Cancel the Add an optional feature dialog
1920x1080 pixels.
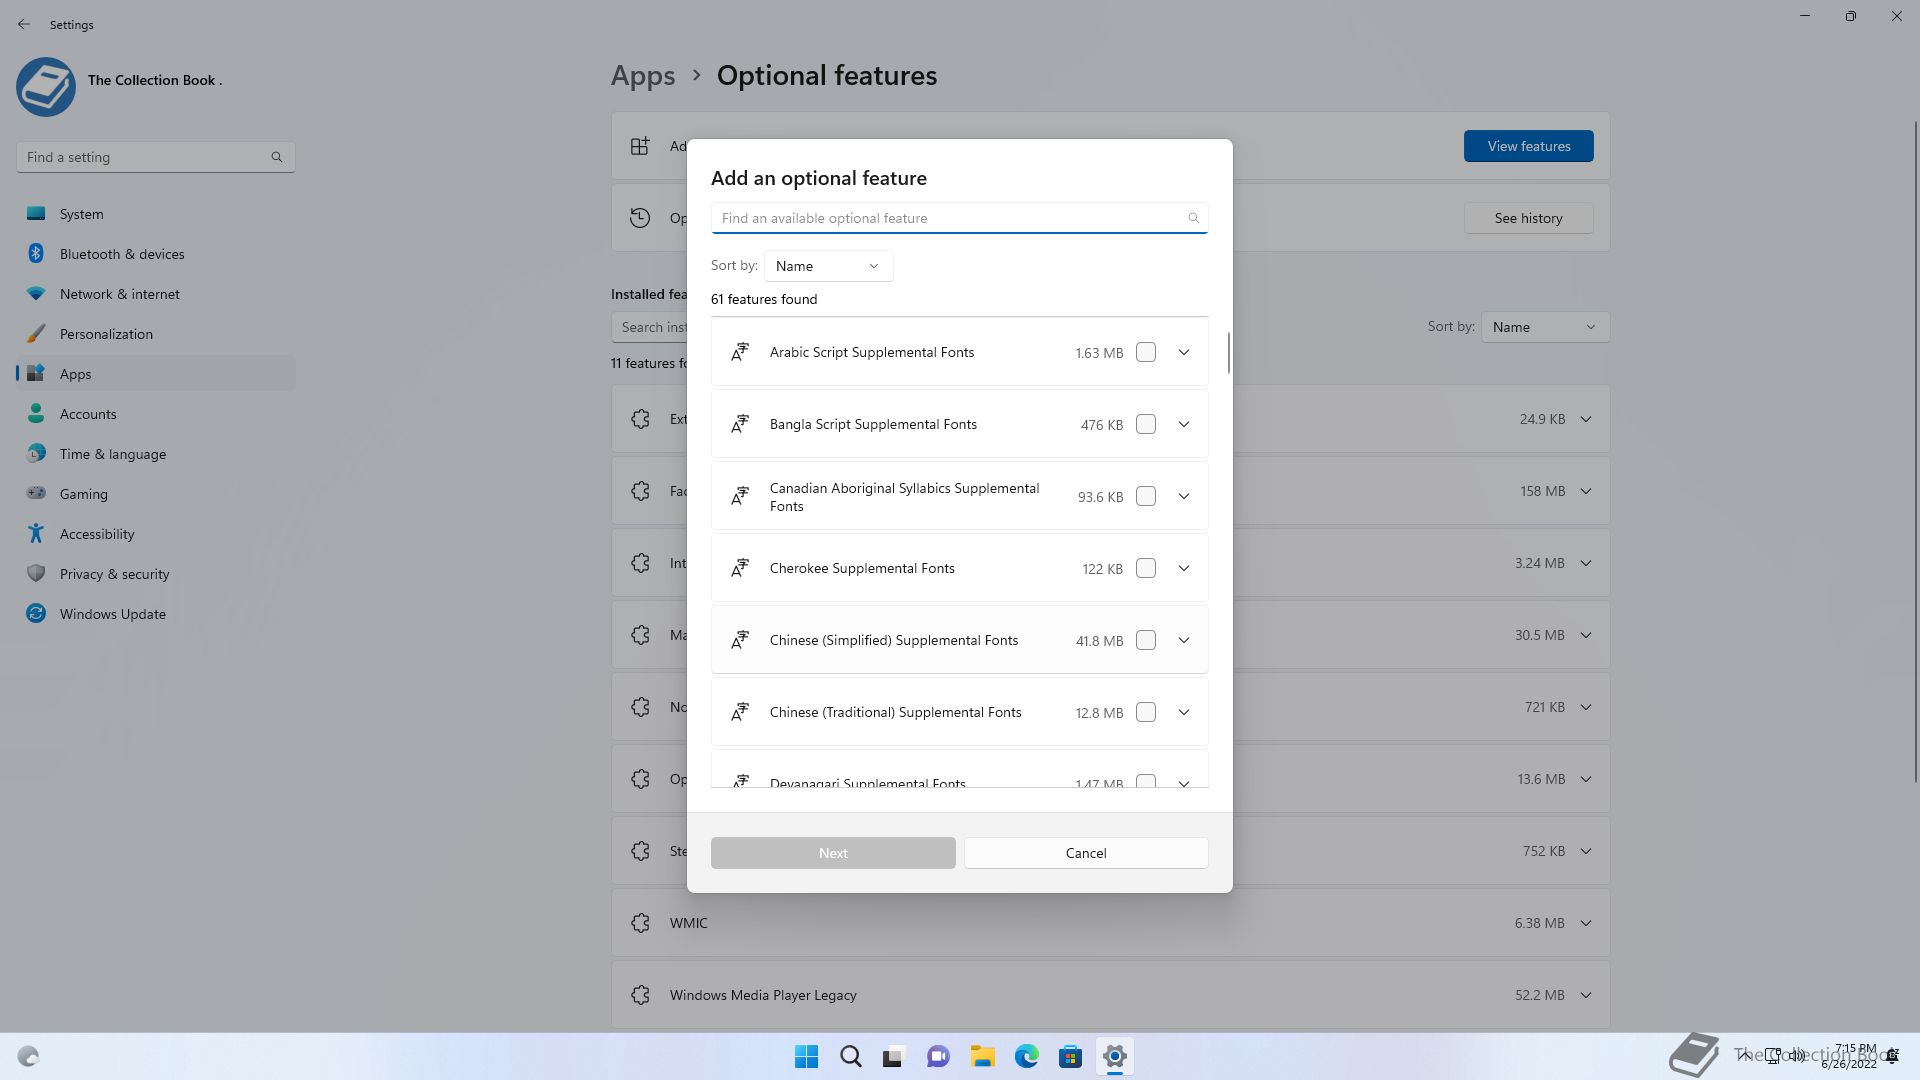[1086, 853]
